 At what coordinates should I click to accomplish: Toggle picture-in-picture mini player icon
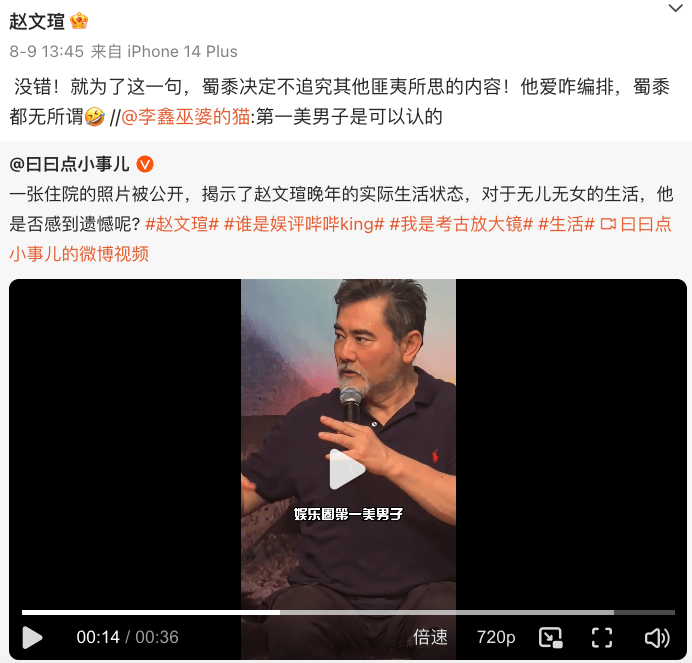click(550, 637)
